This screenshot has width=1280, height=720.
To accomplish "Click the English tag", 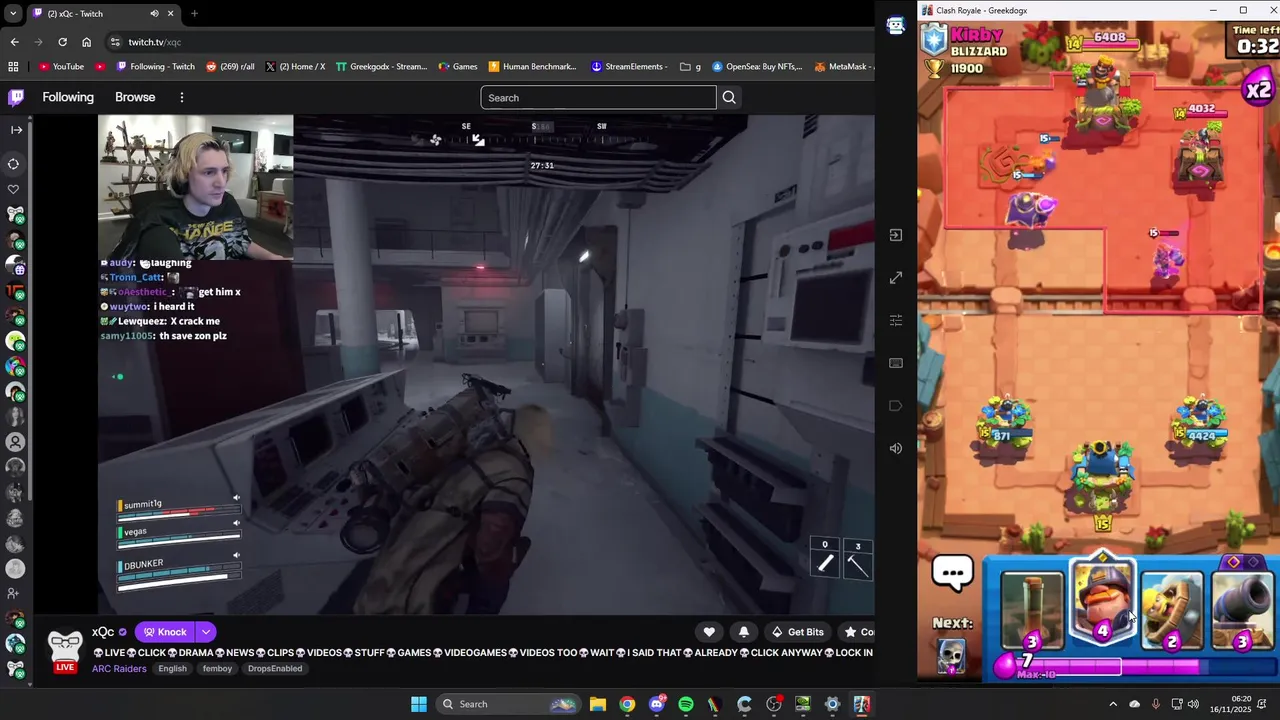I will point(172,668).
